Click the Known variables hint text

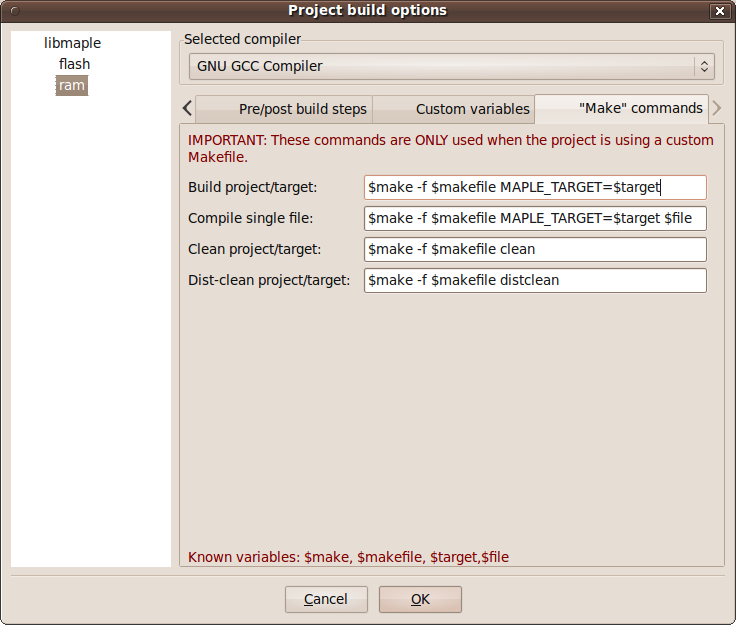pos(348,557)
